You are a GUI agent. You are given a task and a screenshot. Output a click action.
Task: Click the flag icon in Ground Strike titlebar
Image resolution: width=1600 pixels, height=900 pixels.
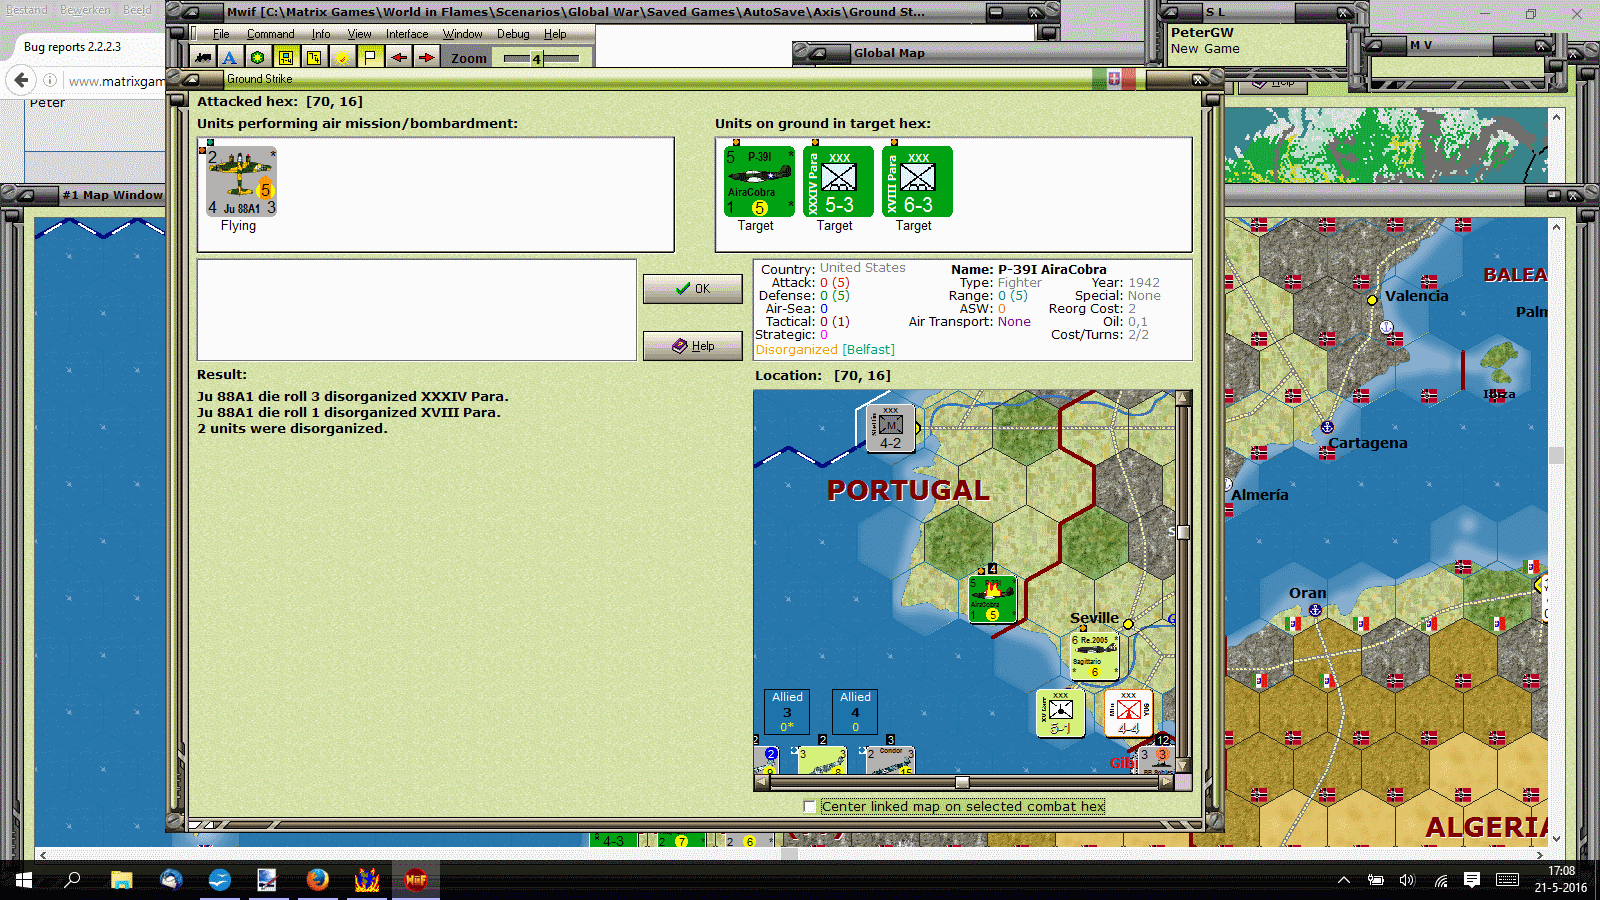click(x=1113, y=78)
